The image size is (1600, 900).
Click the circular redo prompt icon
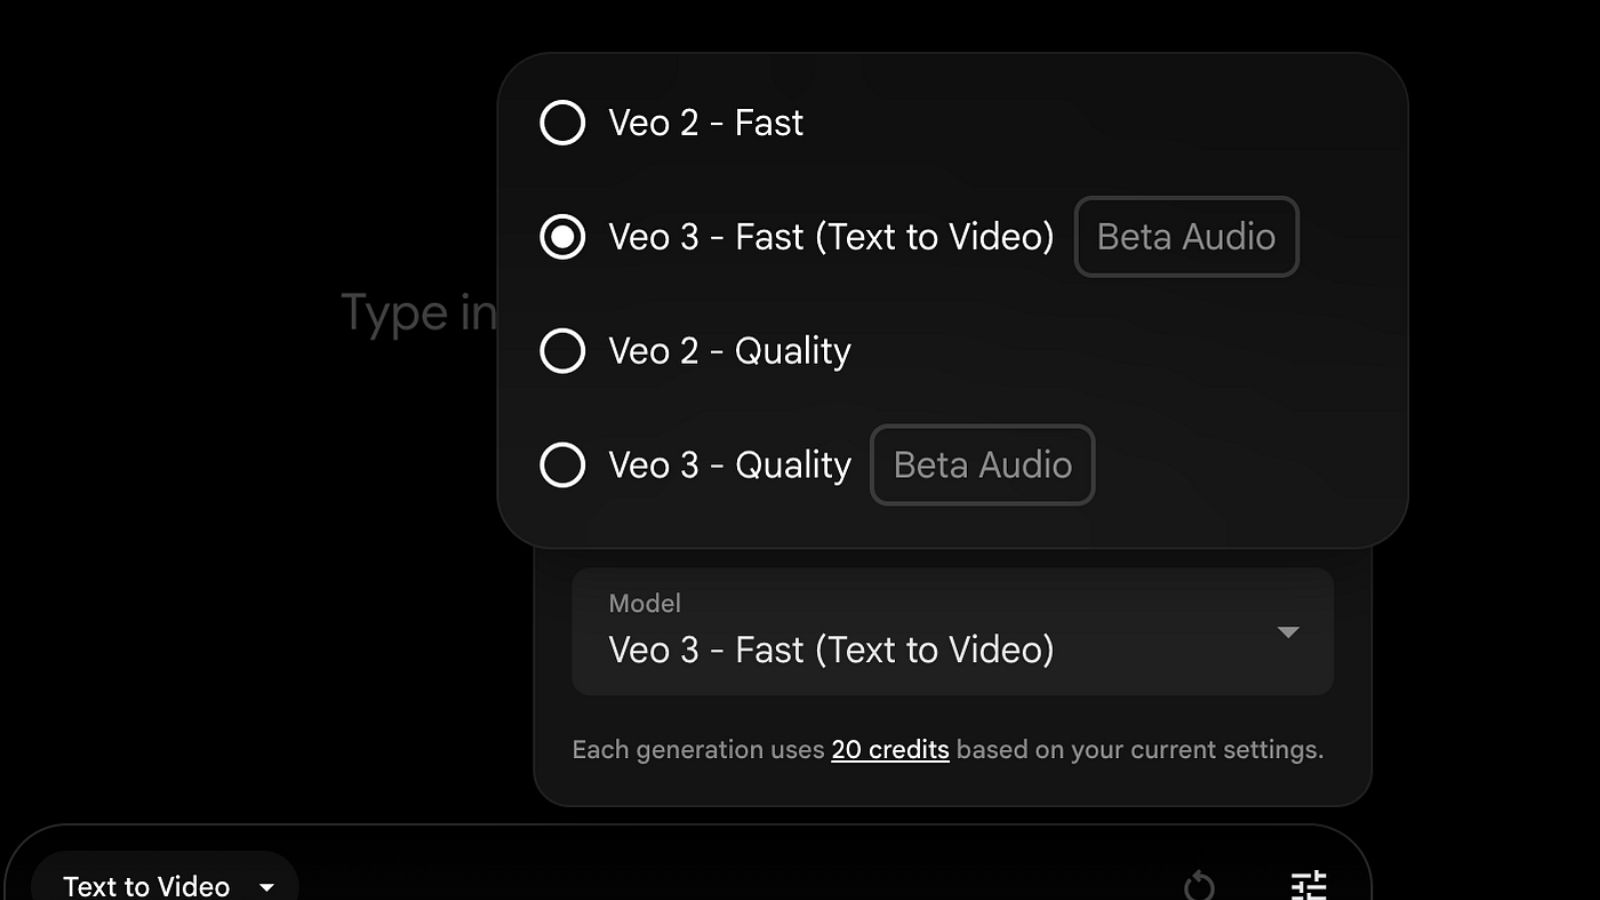click(x=1199, y=885)
